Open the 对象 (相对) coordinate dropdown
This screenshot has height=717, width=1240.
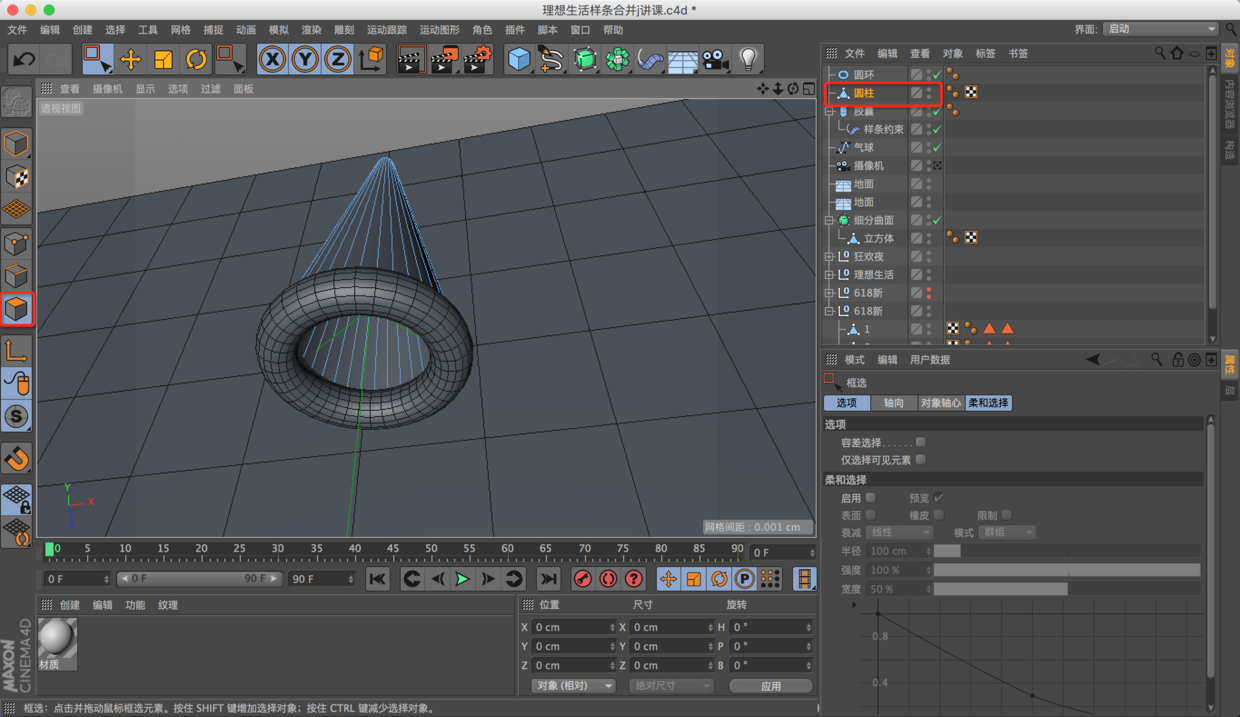[573, 686]
